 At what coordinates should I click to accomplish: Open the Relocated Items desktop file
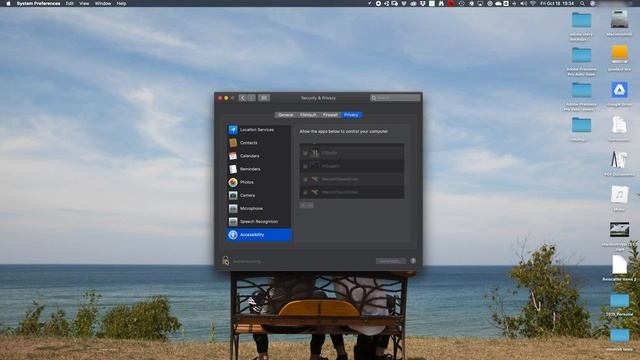point(619,265)
